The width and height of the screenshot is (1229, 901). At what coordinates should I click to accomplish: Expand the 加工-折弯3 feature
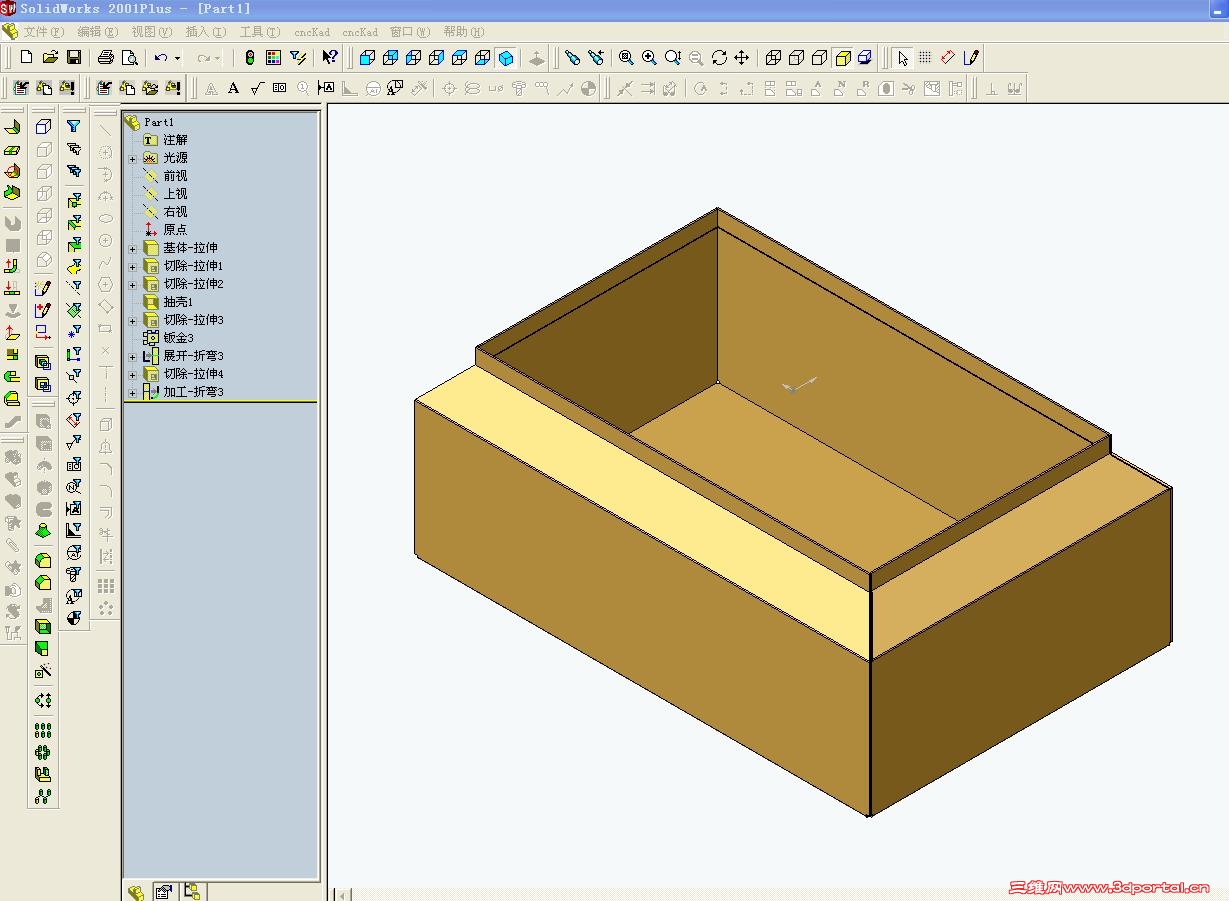tap(132, 392)
